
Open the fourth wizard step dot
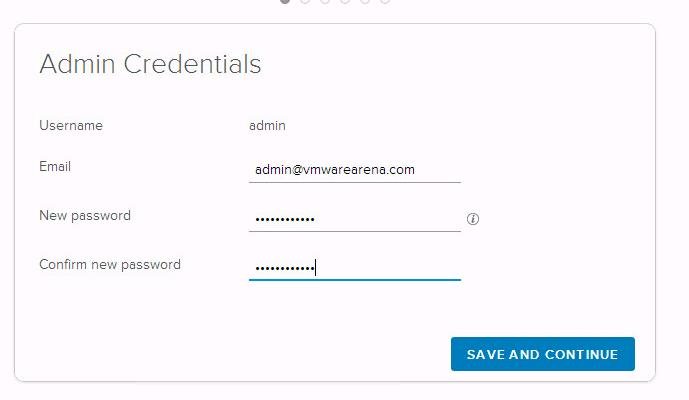345,1
